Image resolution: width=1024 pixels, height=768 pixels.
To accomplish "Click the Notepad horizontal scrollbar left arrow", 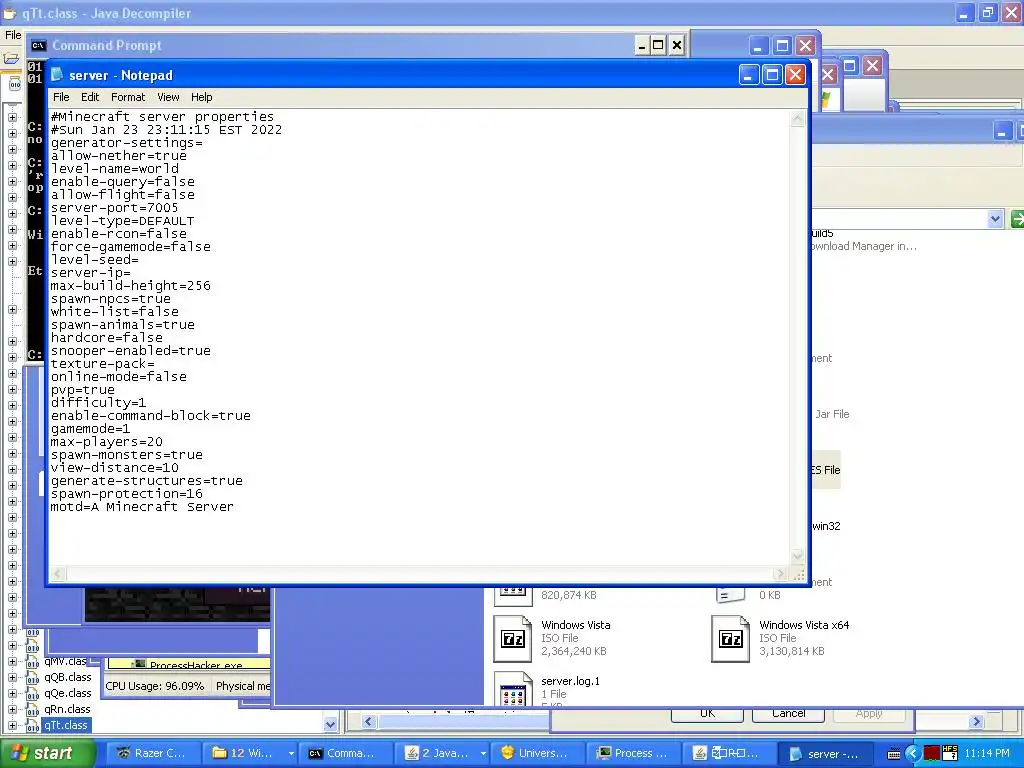I will (57, 573).
